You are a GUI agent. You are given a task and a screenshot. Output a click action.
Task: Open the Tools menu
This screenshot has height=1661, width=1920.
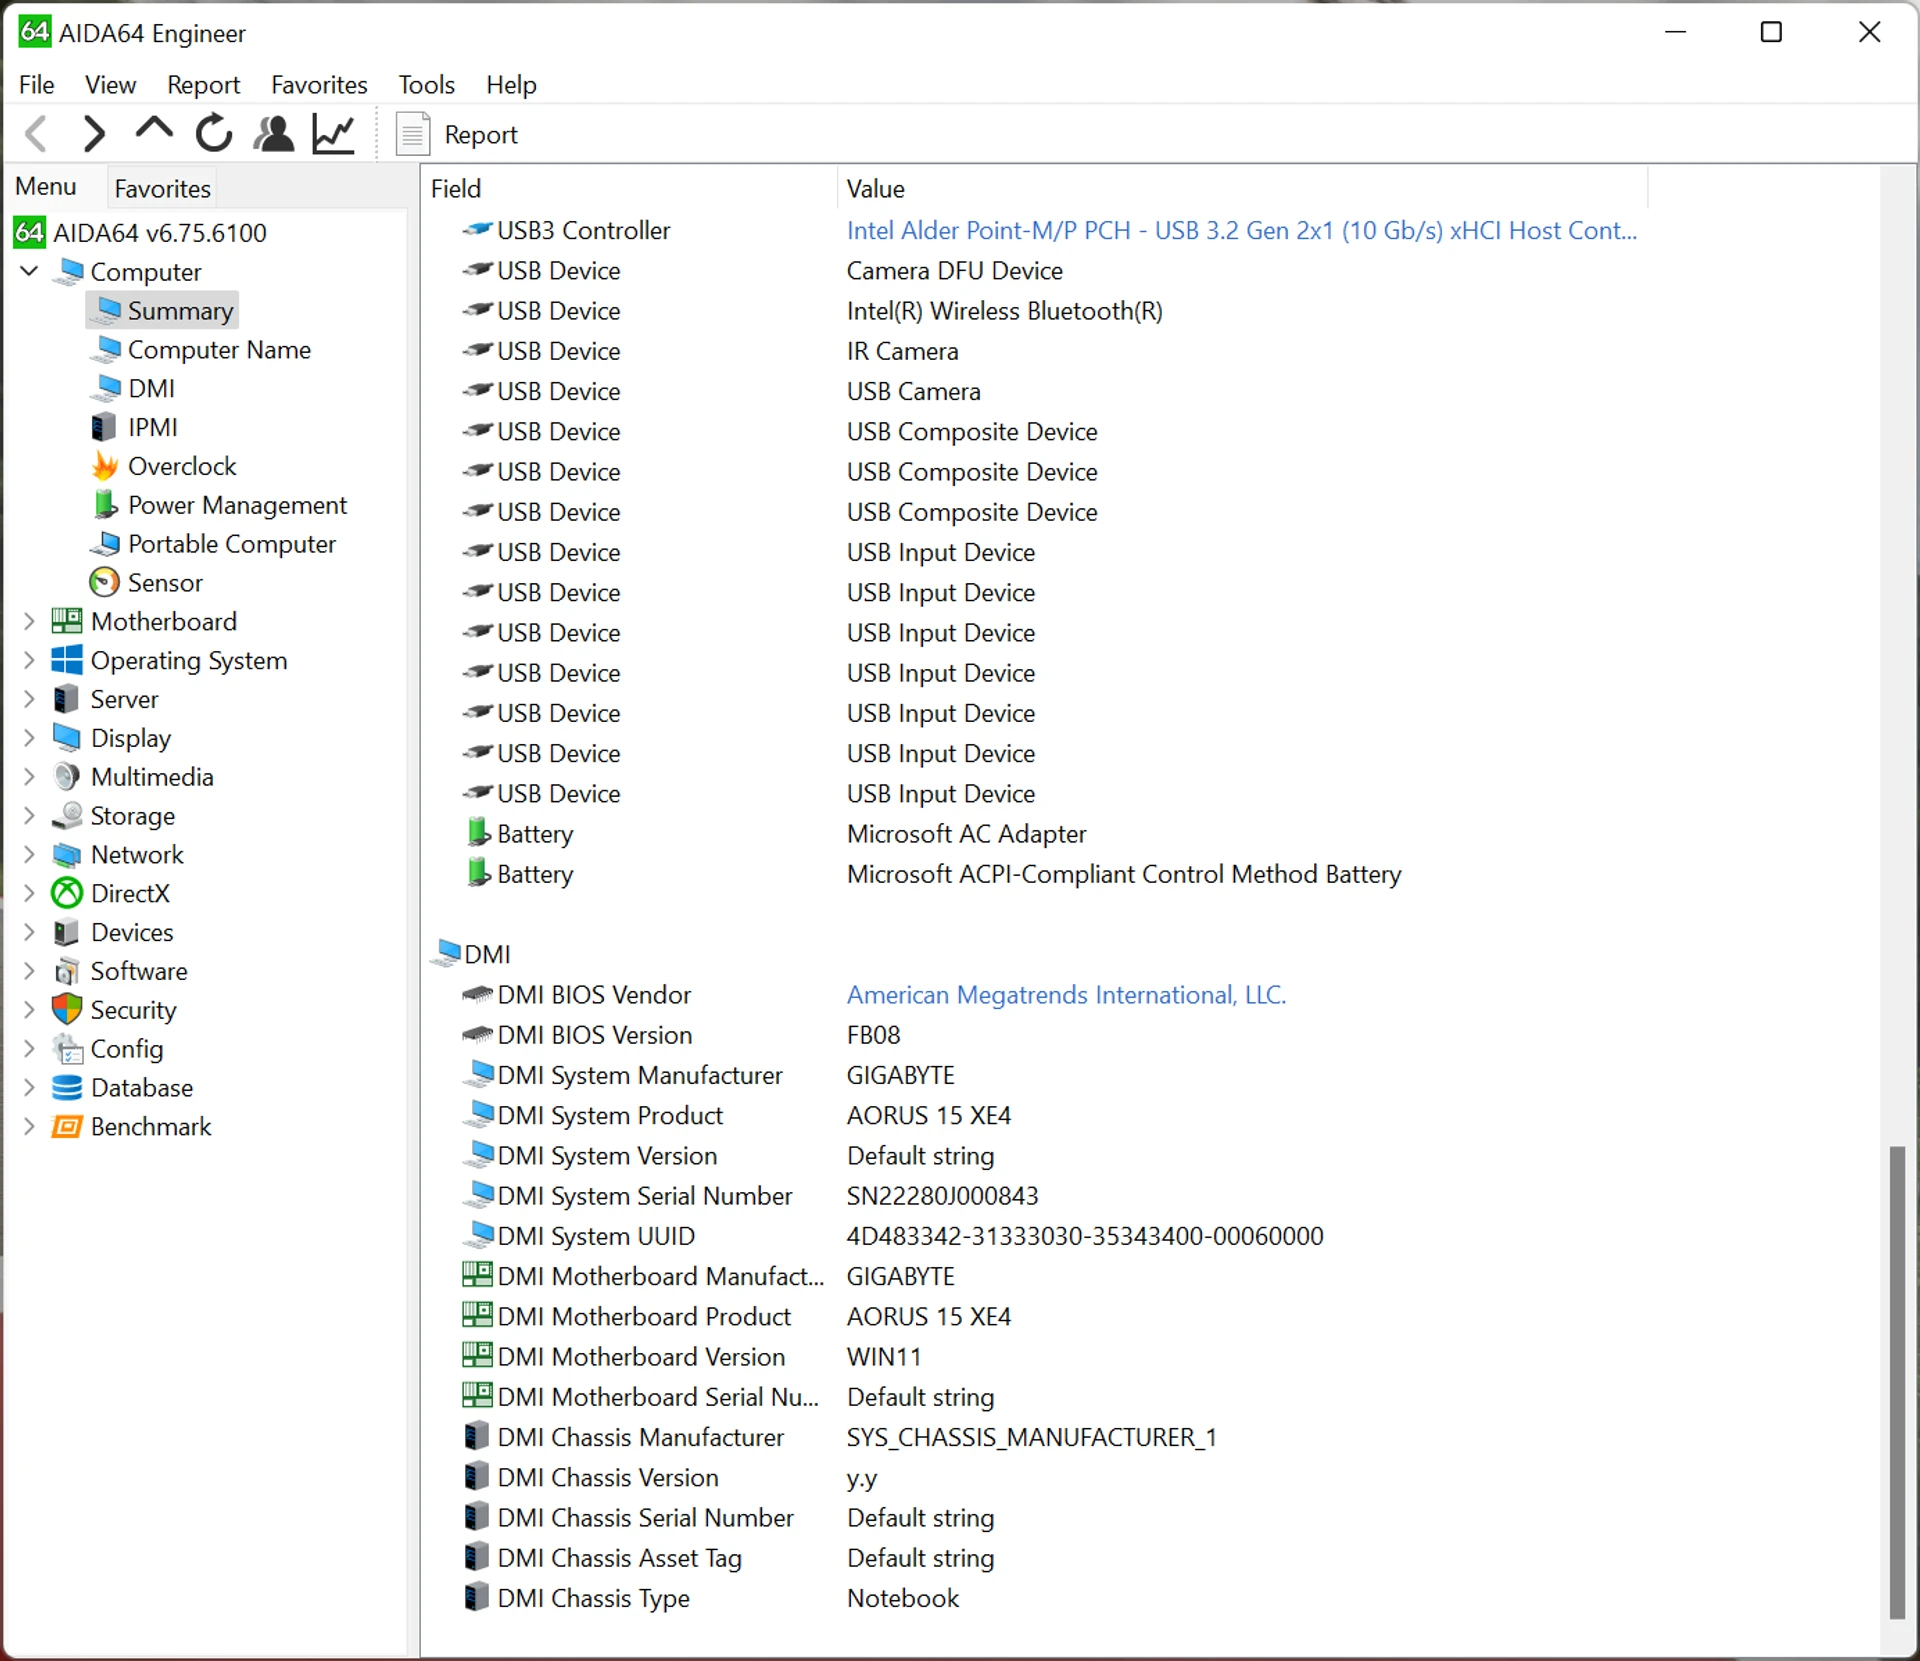(x=426, y=85)
